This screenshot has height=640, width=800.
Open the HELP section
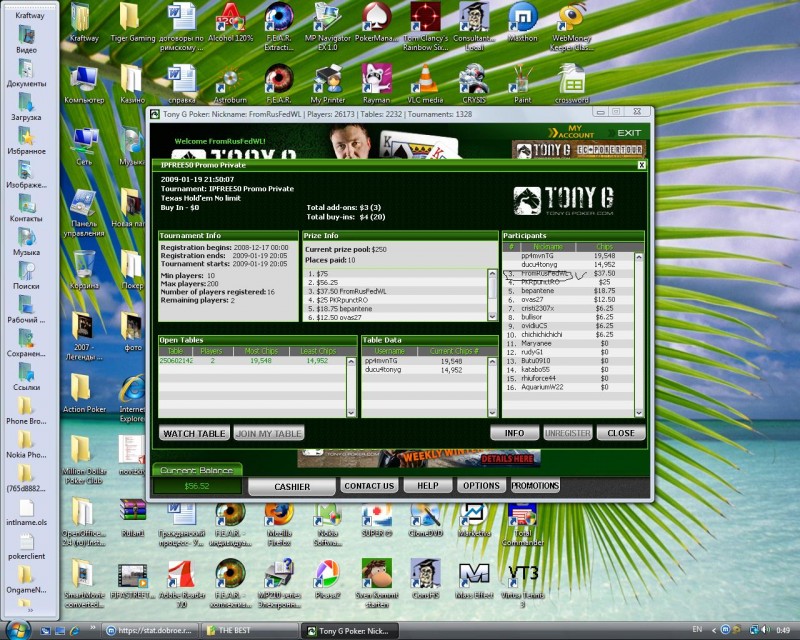[x=428, y=486]
